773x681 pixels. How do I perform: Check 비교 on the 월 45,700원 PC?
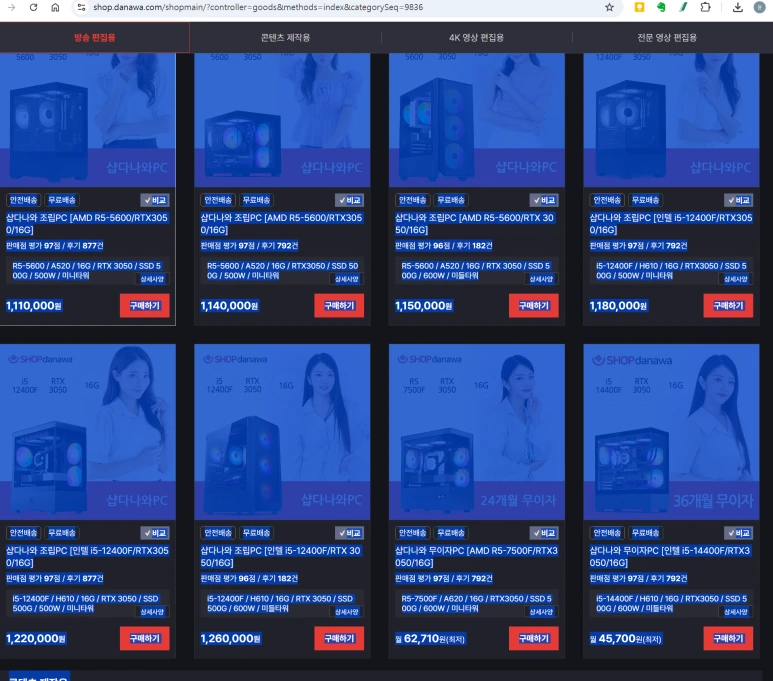point(738,533)
